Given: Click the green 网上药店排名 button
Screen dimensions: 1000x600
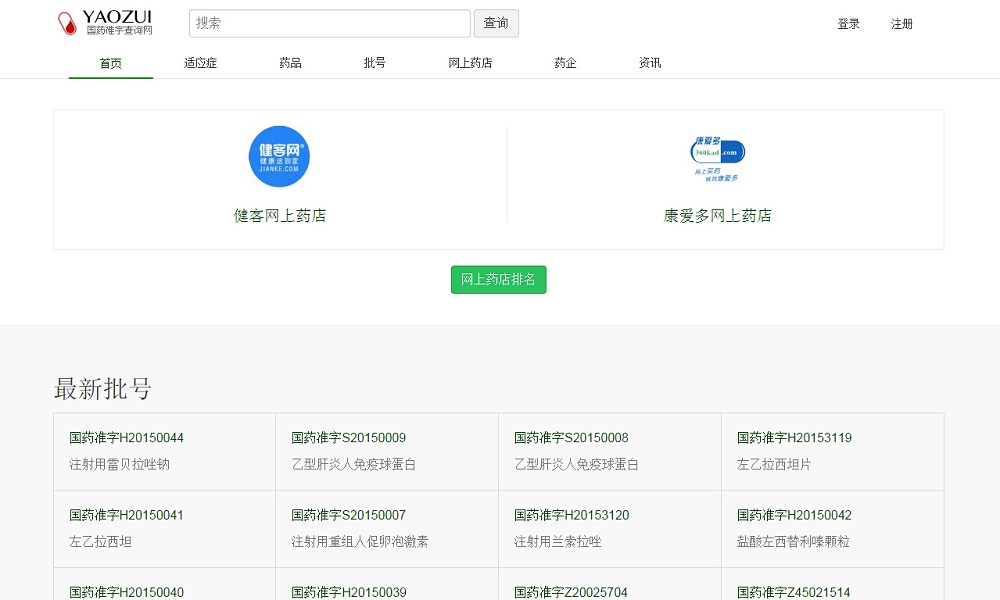Looking at the screenshot, I should click(498, 280).
